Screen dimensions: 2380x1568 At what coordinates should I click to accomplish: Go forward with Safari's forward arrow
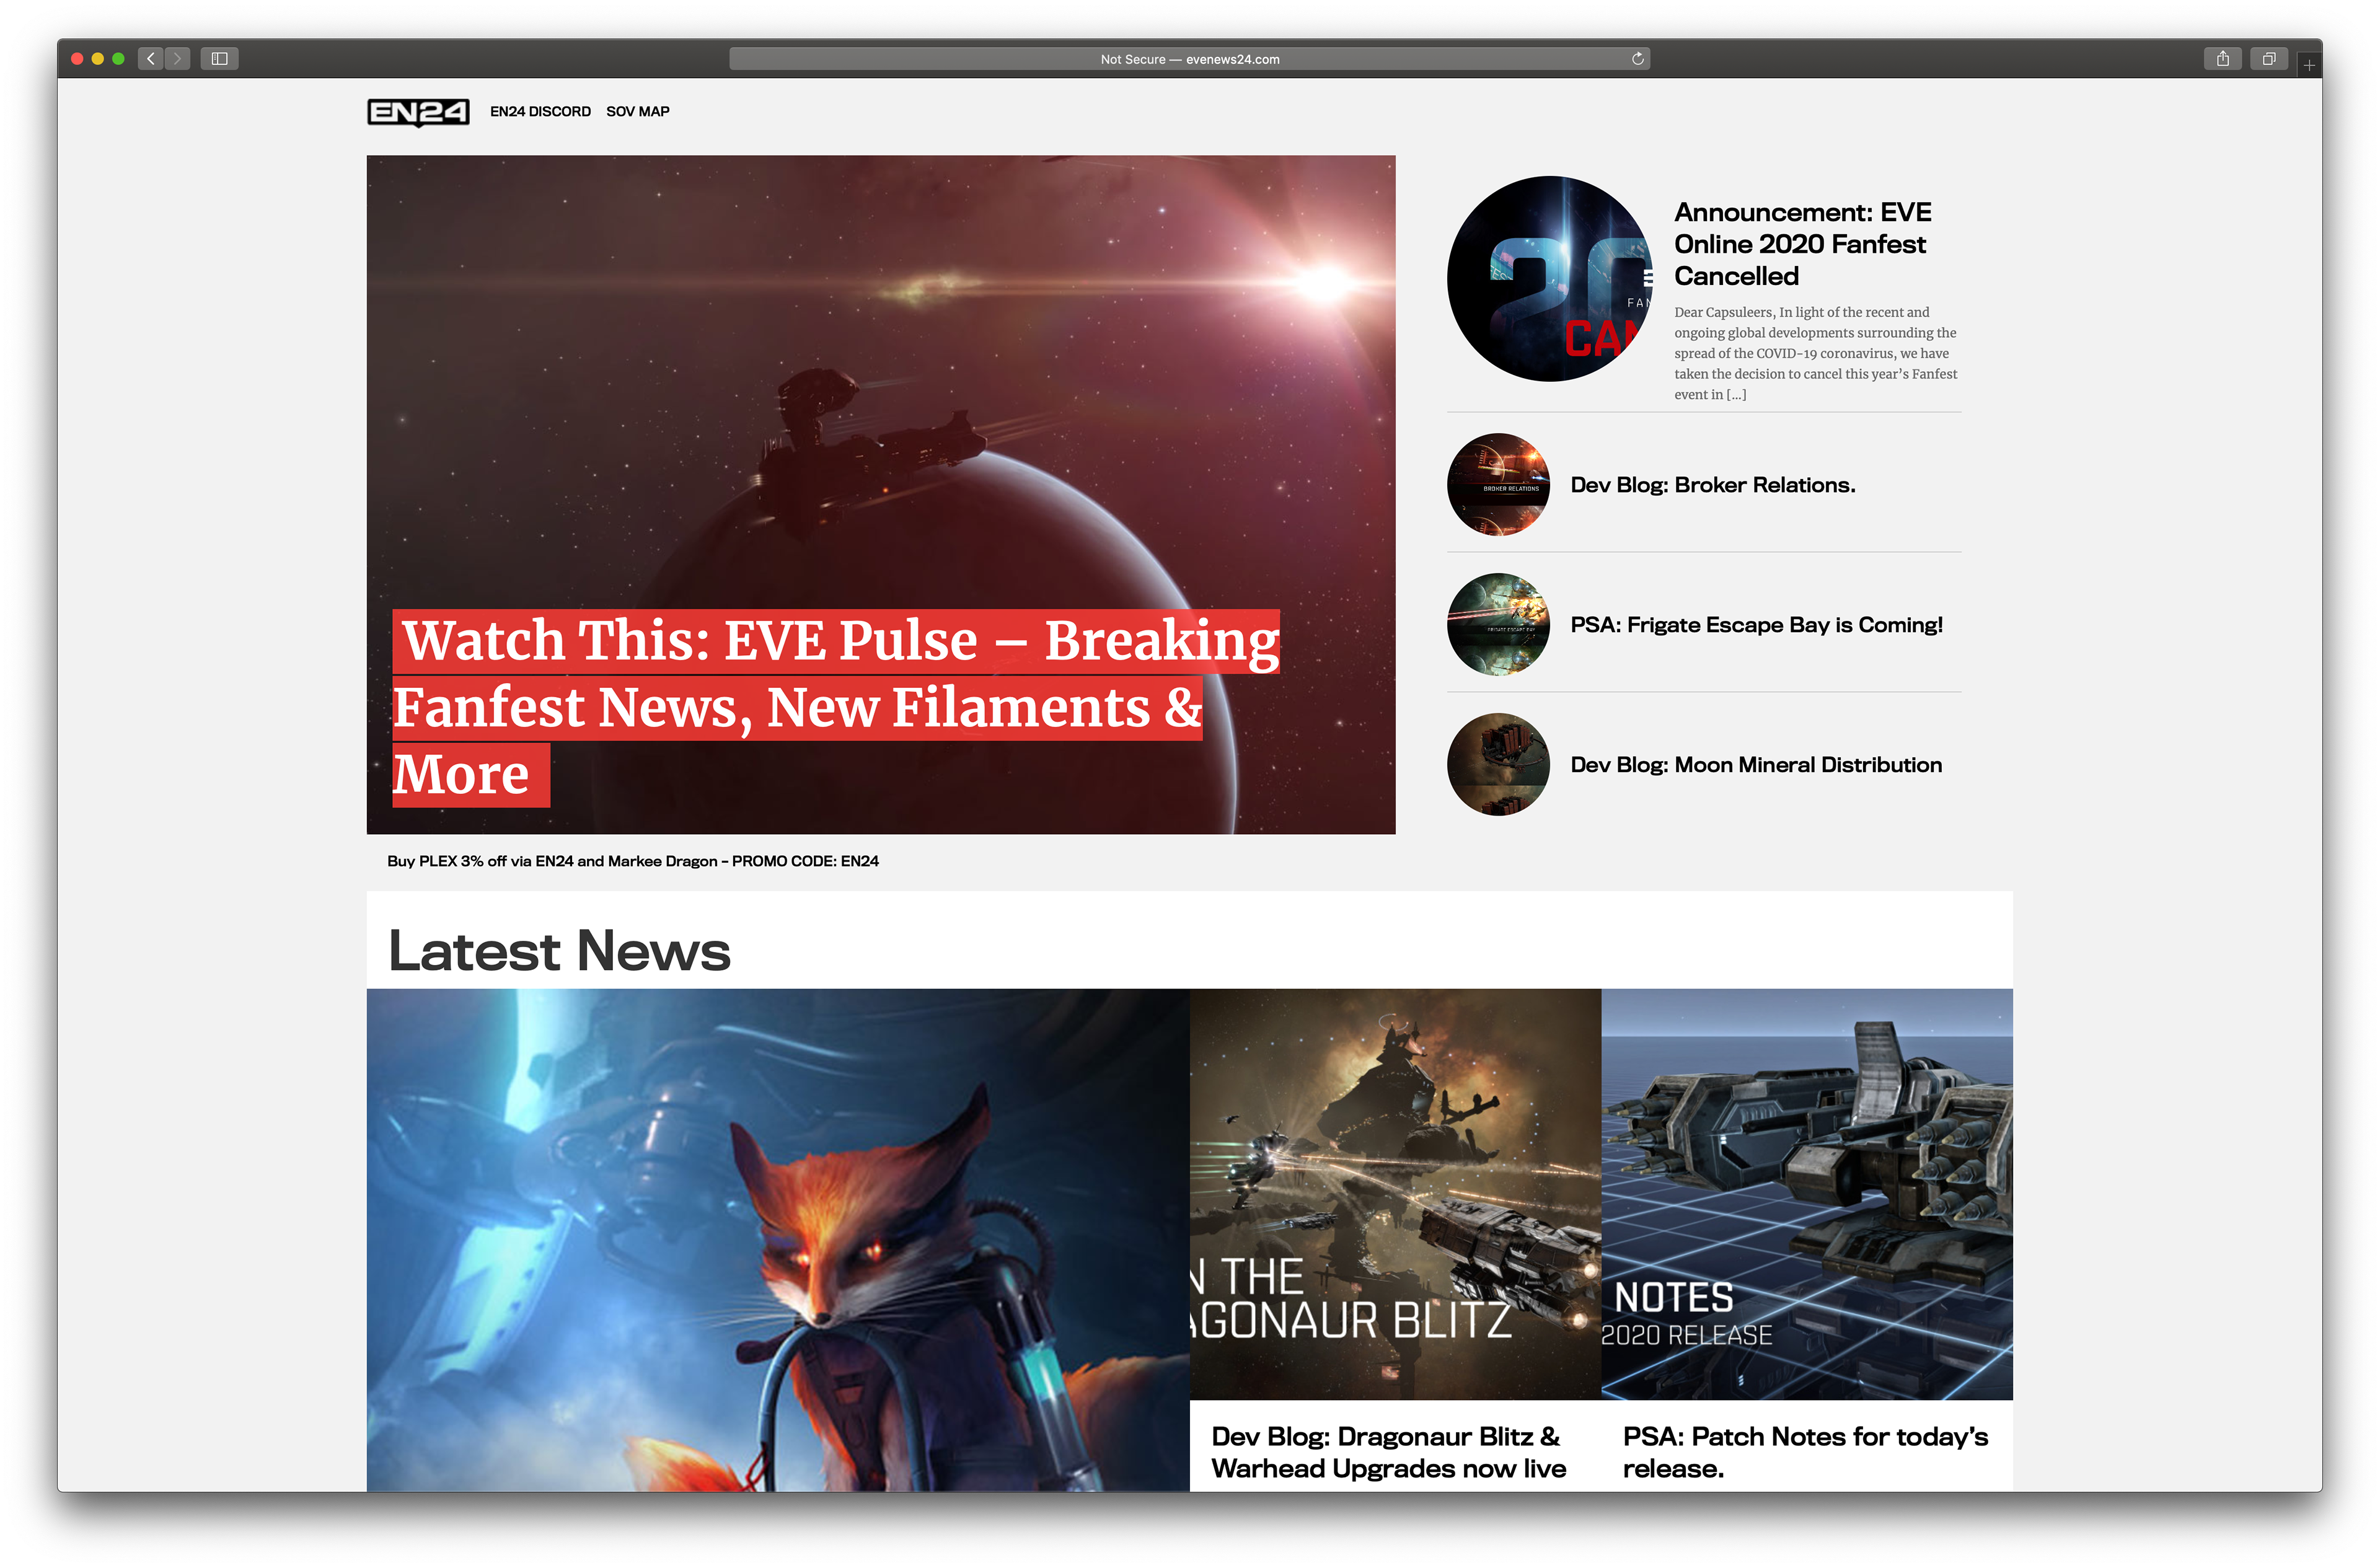(177, 59)
